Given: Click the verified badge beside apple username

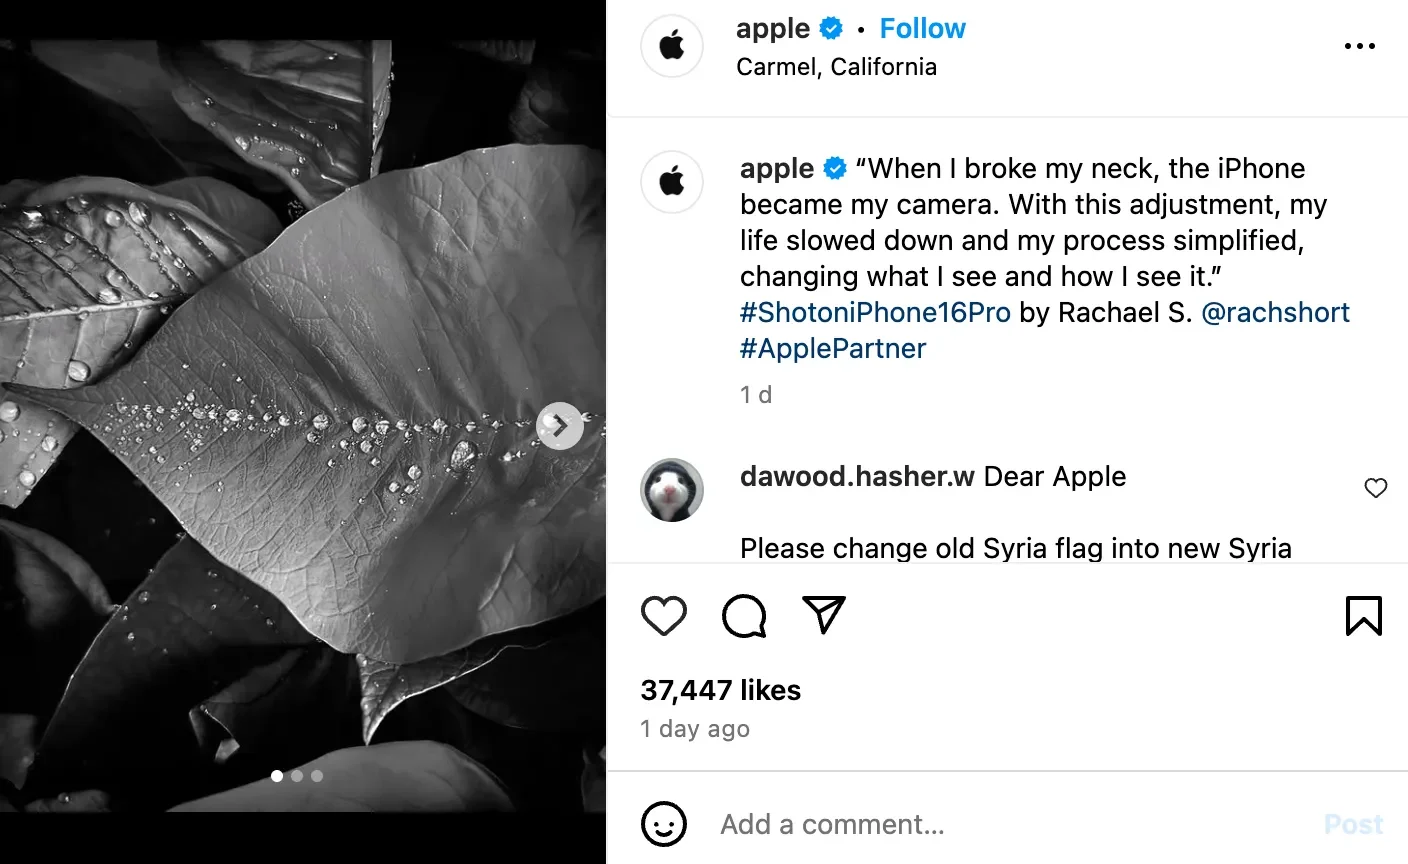Looking at the screenshot, I should click(831, 28).
